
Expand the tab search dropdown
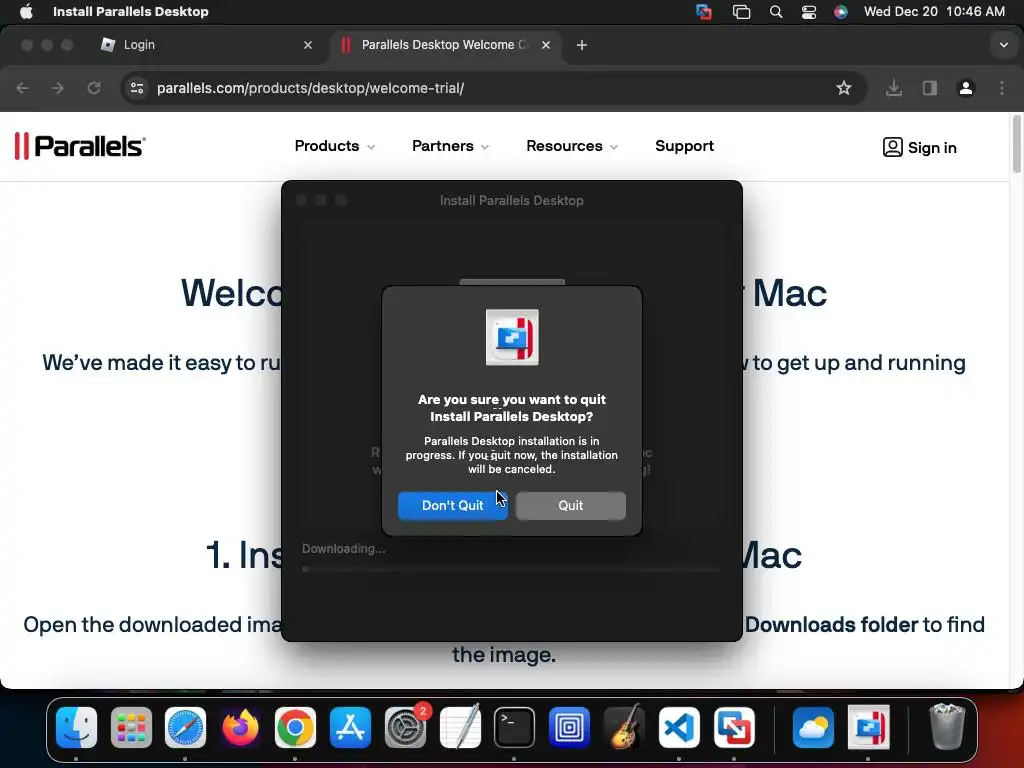click(x=1004, y=45)
